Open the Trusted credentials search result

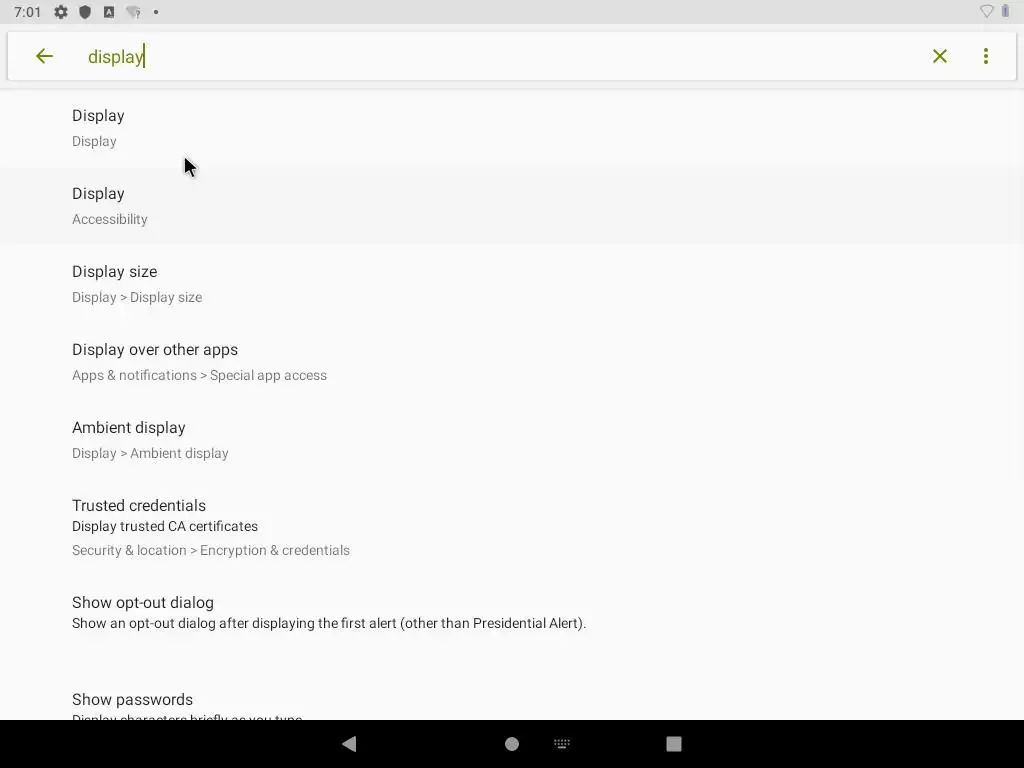click(512, 527)
